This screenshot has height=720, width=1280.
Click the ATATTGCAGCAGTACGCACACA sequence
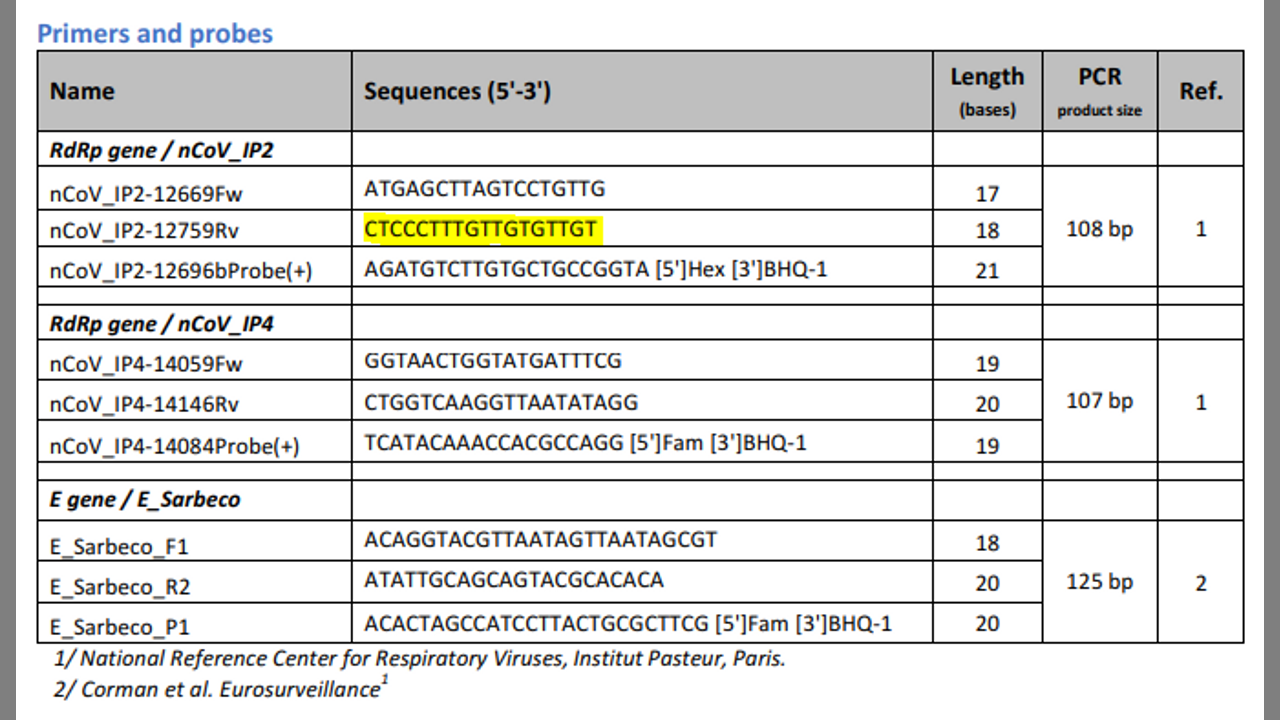[513, 580]
